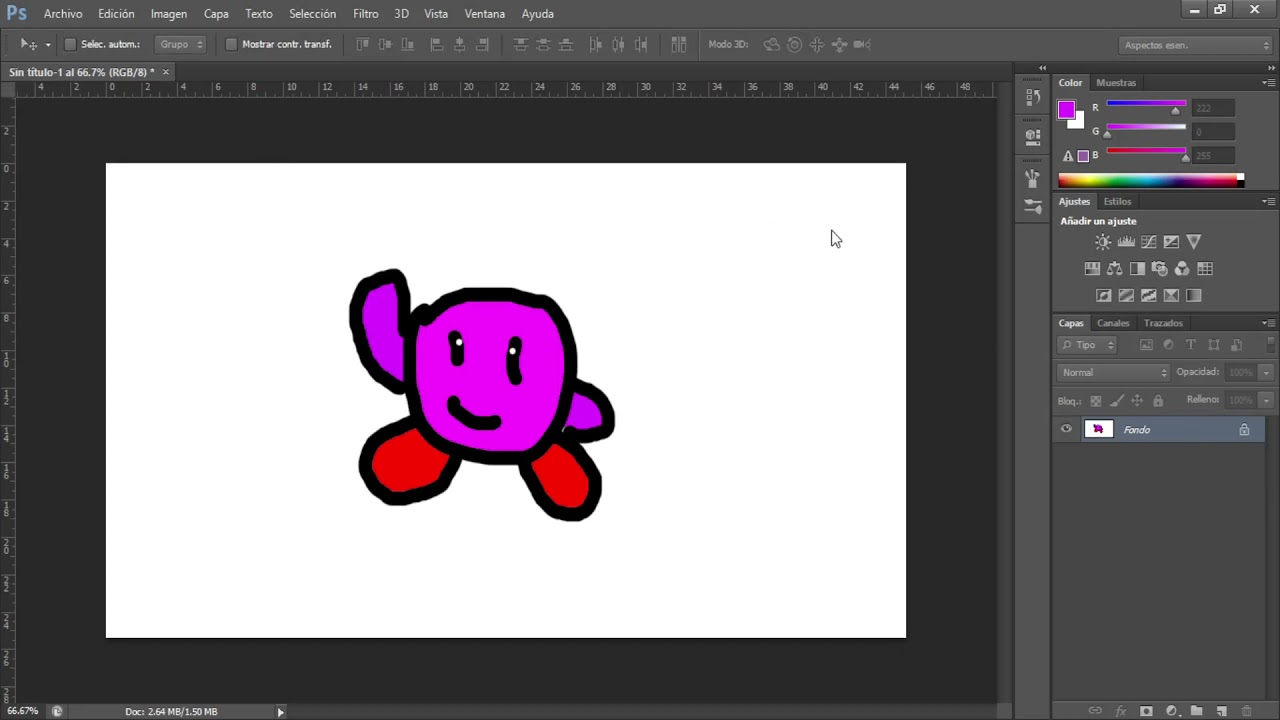Open the Capa menu
1280x720 pixels.
(216, 14)
